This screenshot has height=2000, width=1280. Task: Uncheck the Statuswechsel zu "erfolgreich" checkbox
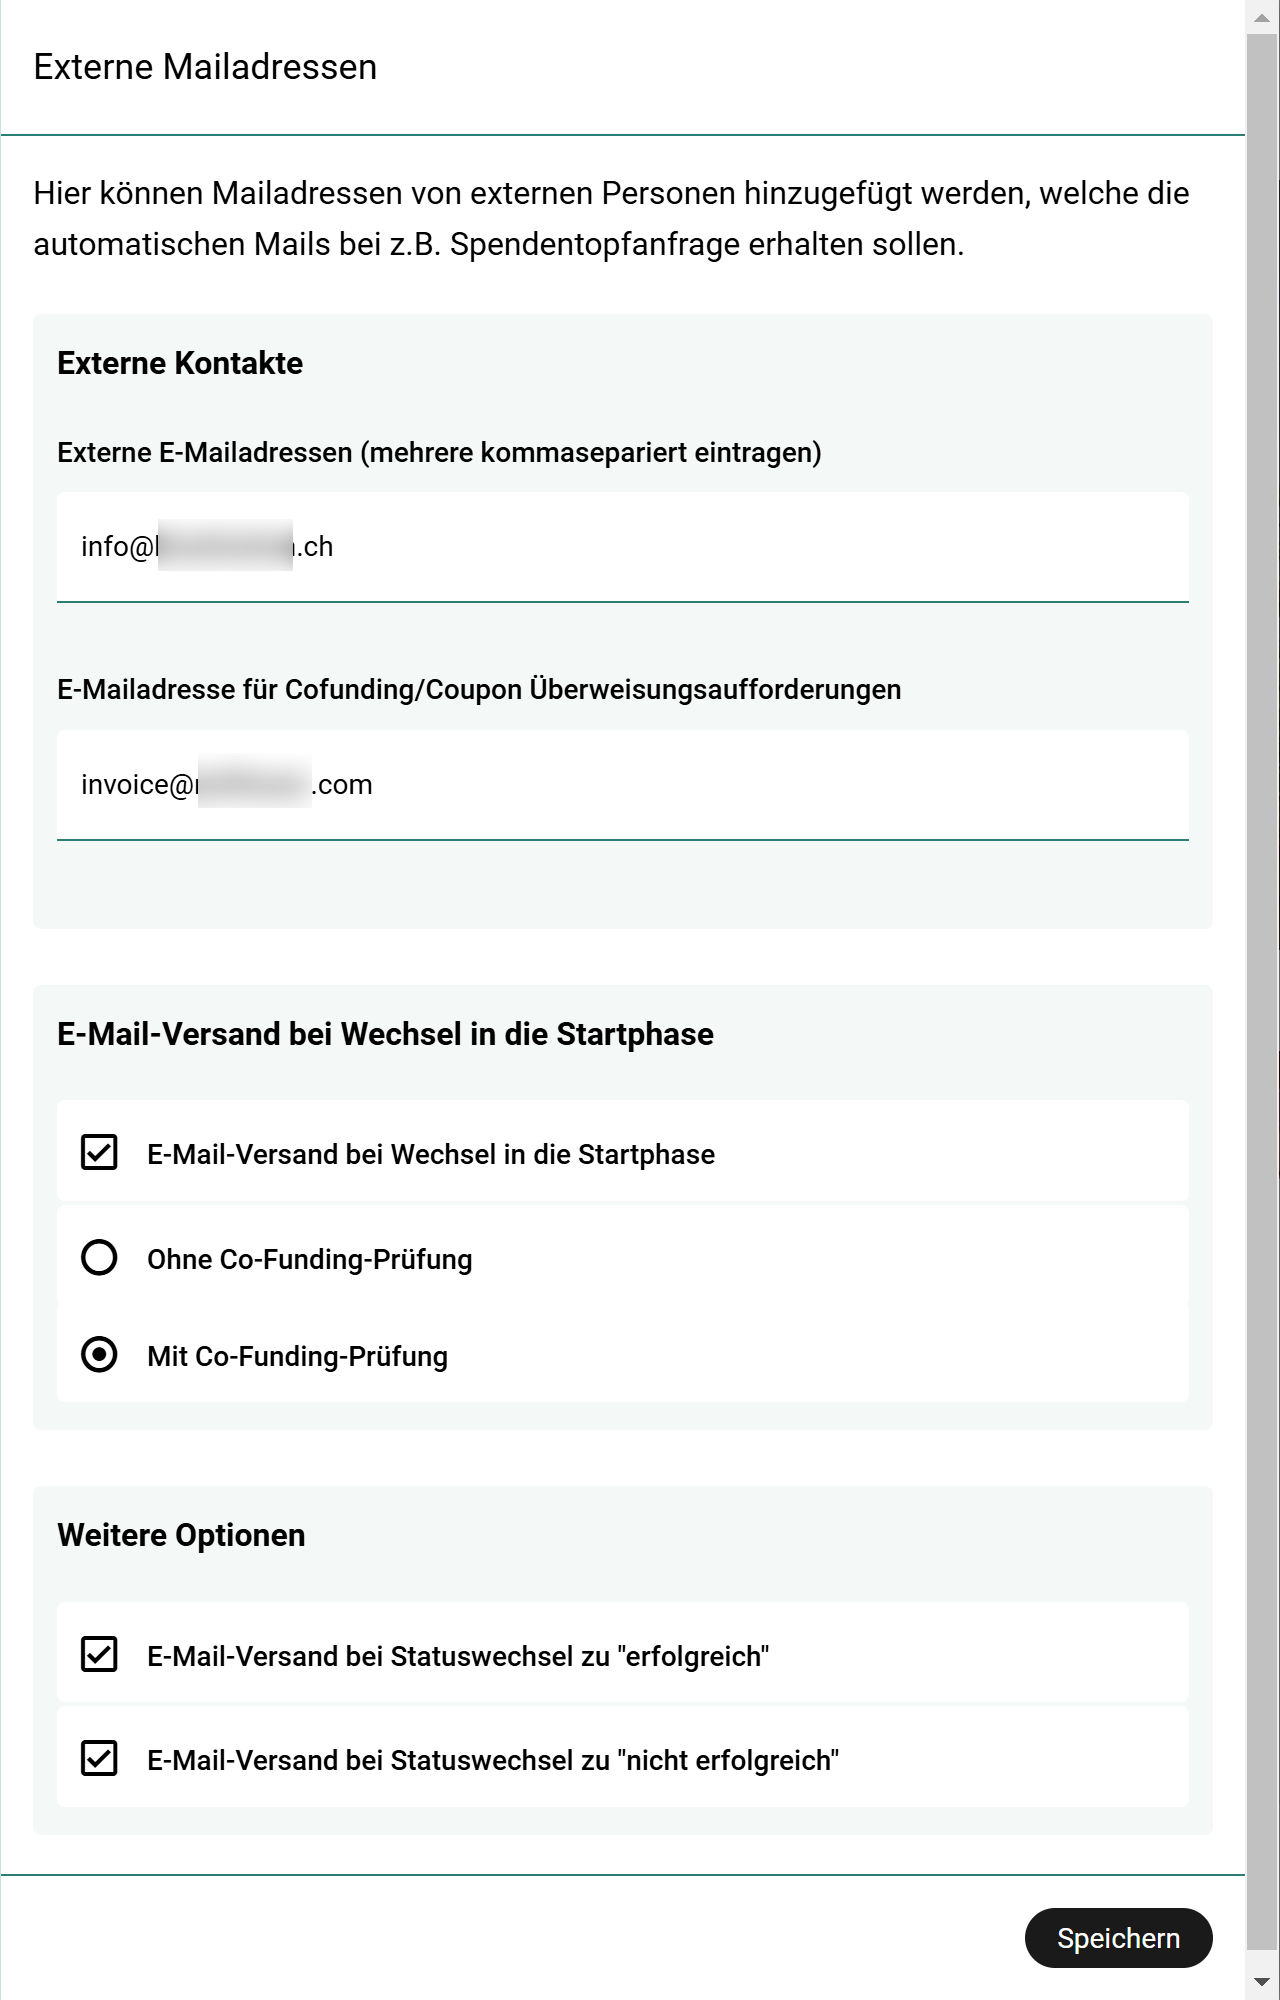[99, 1654]
